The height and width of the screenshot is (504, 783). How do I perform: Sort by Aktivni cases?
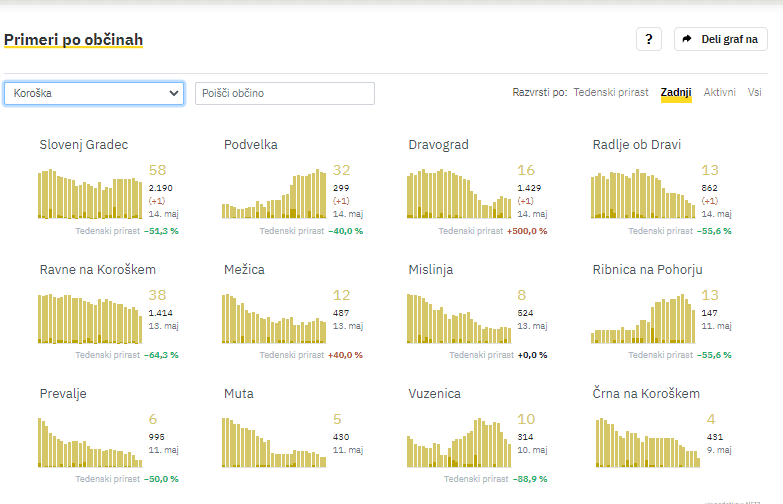point(719,92)
